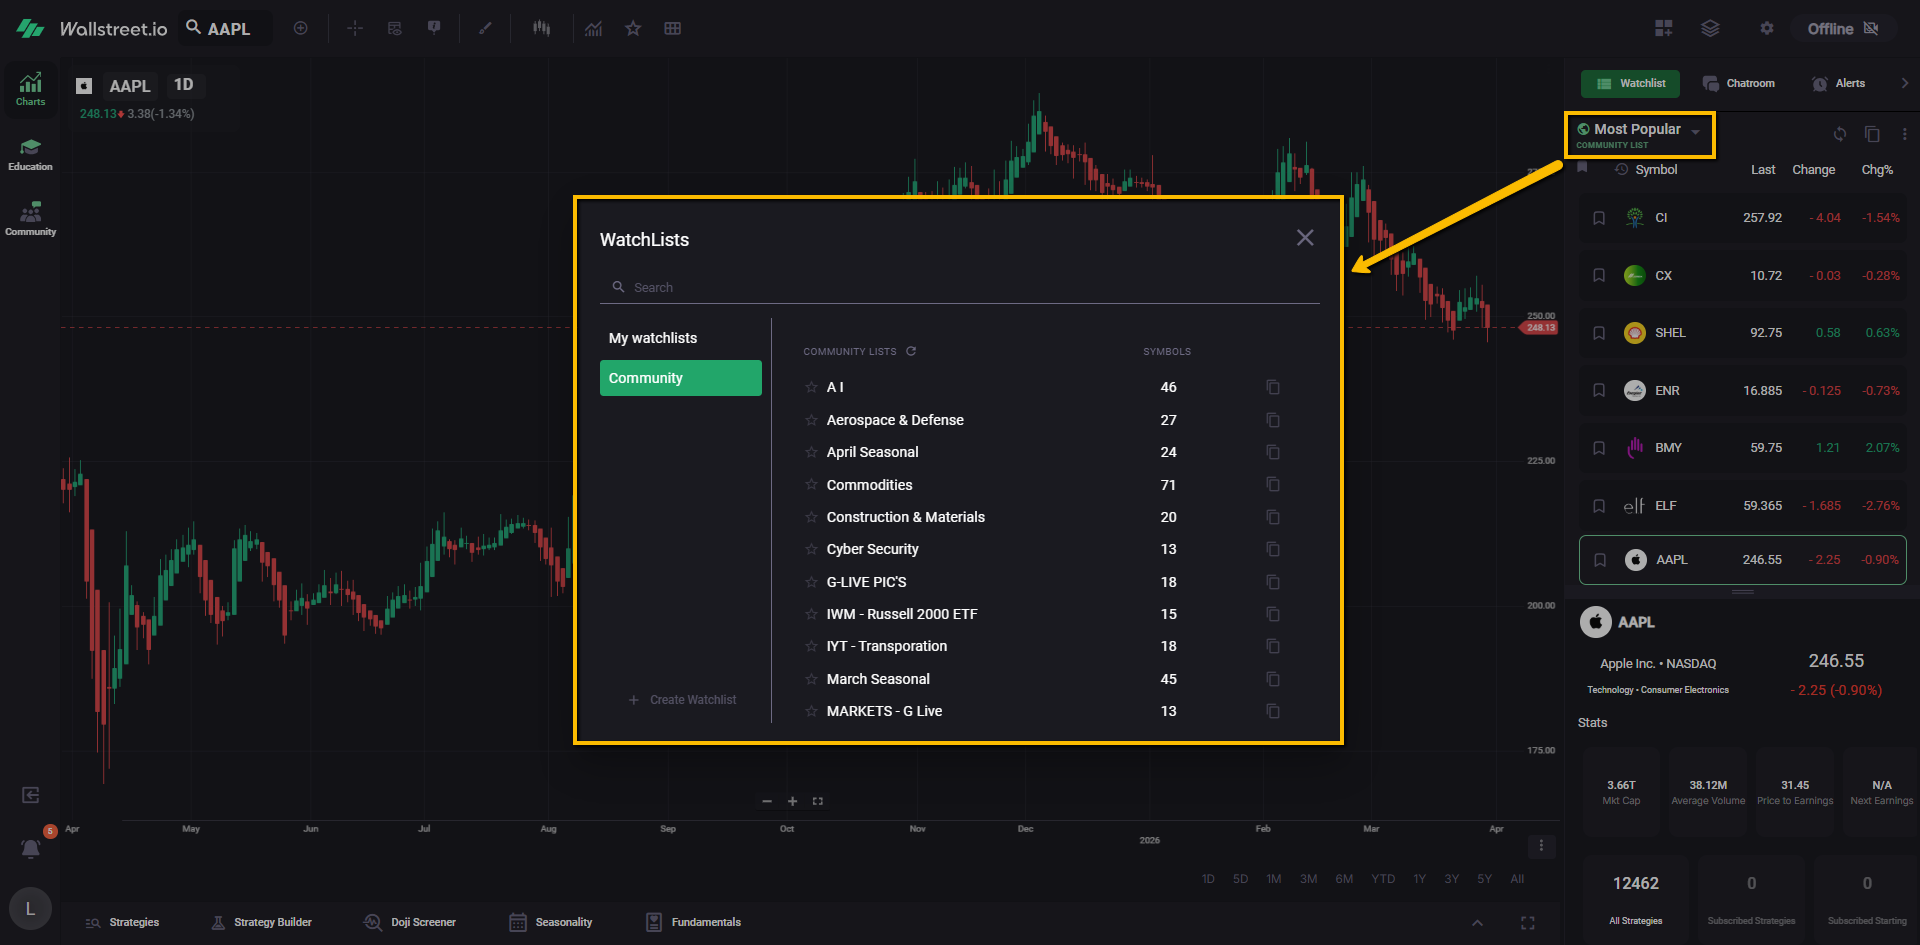The height and width of the screenshot is (945, 1920).
Task: Expand the bottom panel chevron
Action: coord(1477,922)
